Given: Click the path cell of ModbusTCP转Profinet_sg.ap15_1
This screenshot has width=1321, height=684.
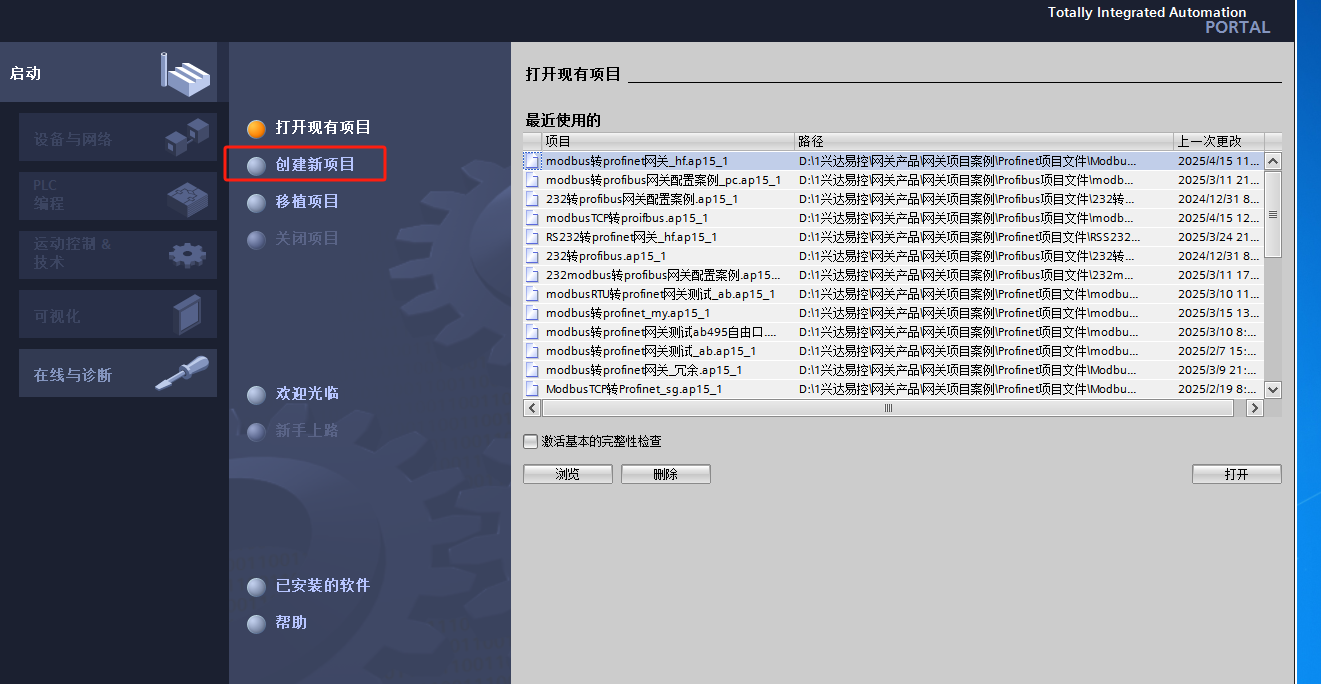Looking at the screenshot, I should [x=984, y=389].
